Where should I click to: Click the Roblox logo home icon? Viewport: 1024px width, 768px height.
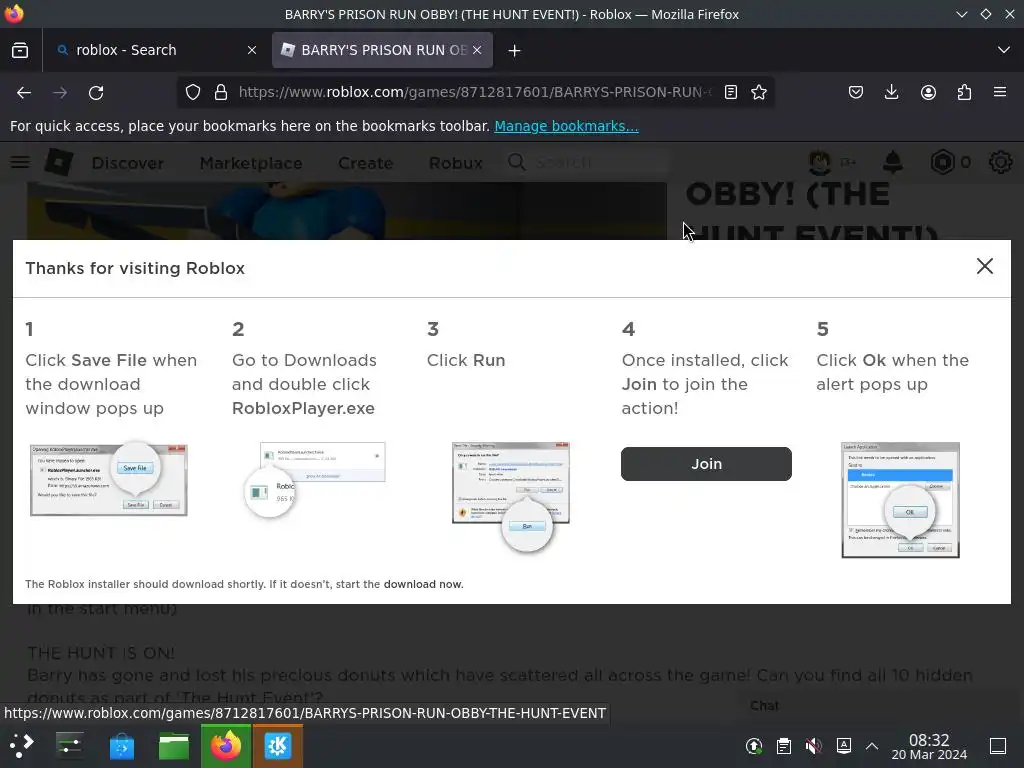[59, 162]
